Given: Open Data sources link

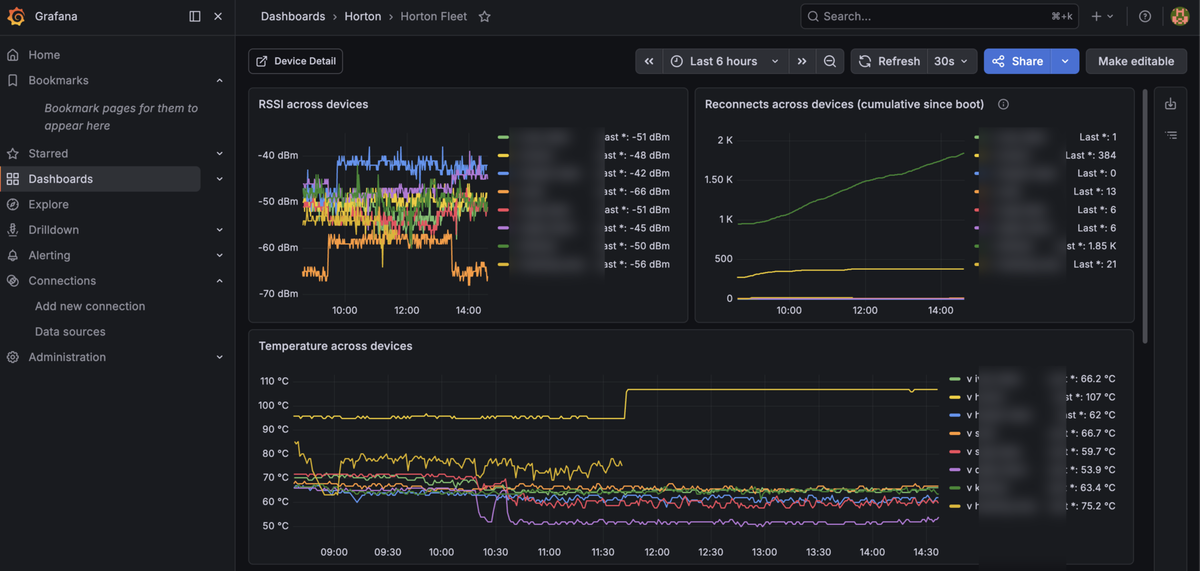Looking at the screenshot, I should point(70,332).
